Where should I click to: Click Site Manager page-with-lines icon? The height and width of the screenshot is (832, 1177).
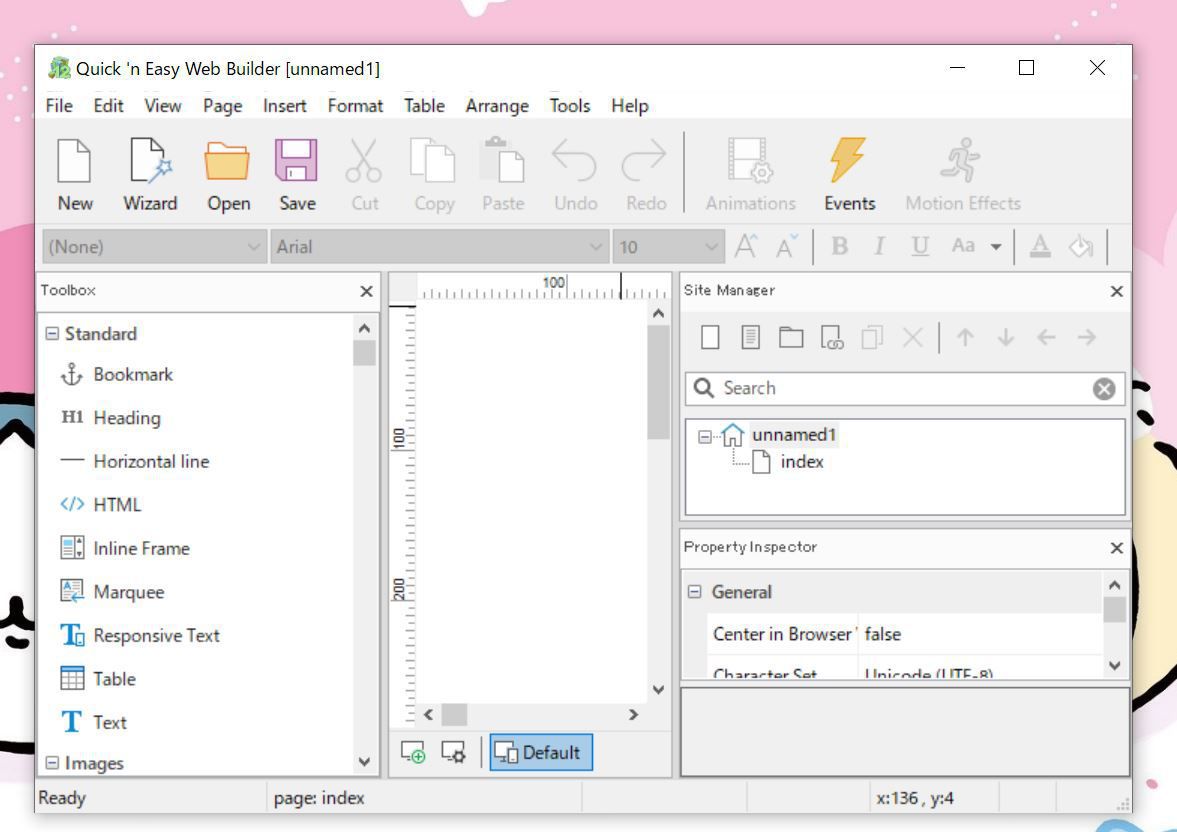(751, 337)
